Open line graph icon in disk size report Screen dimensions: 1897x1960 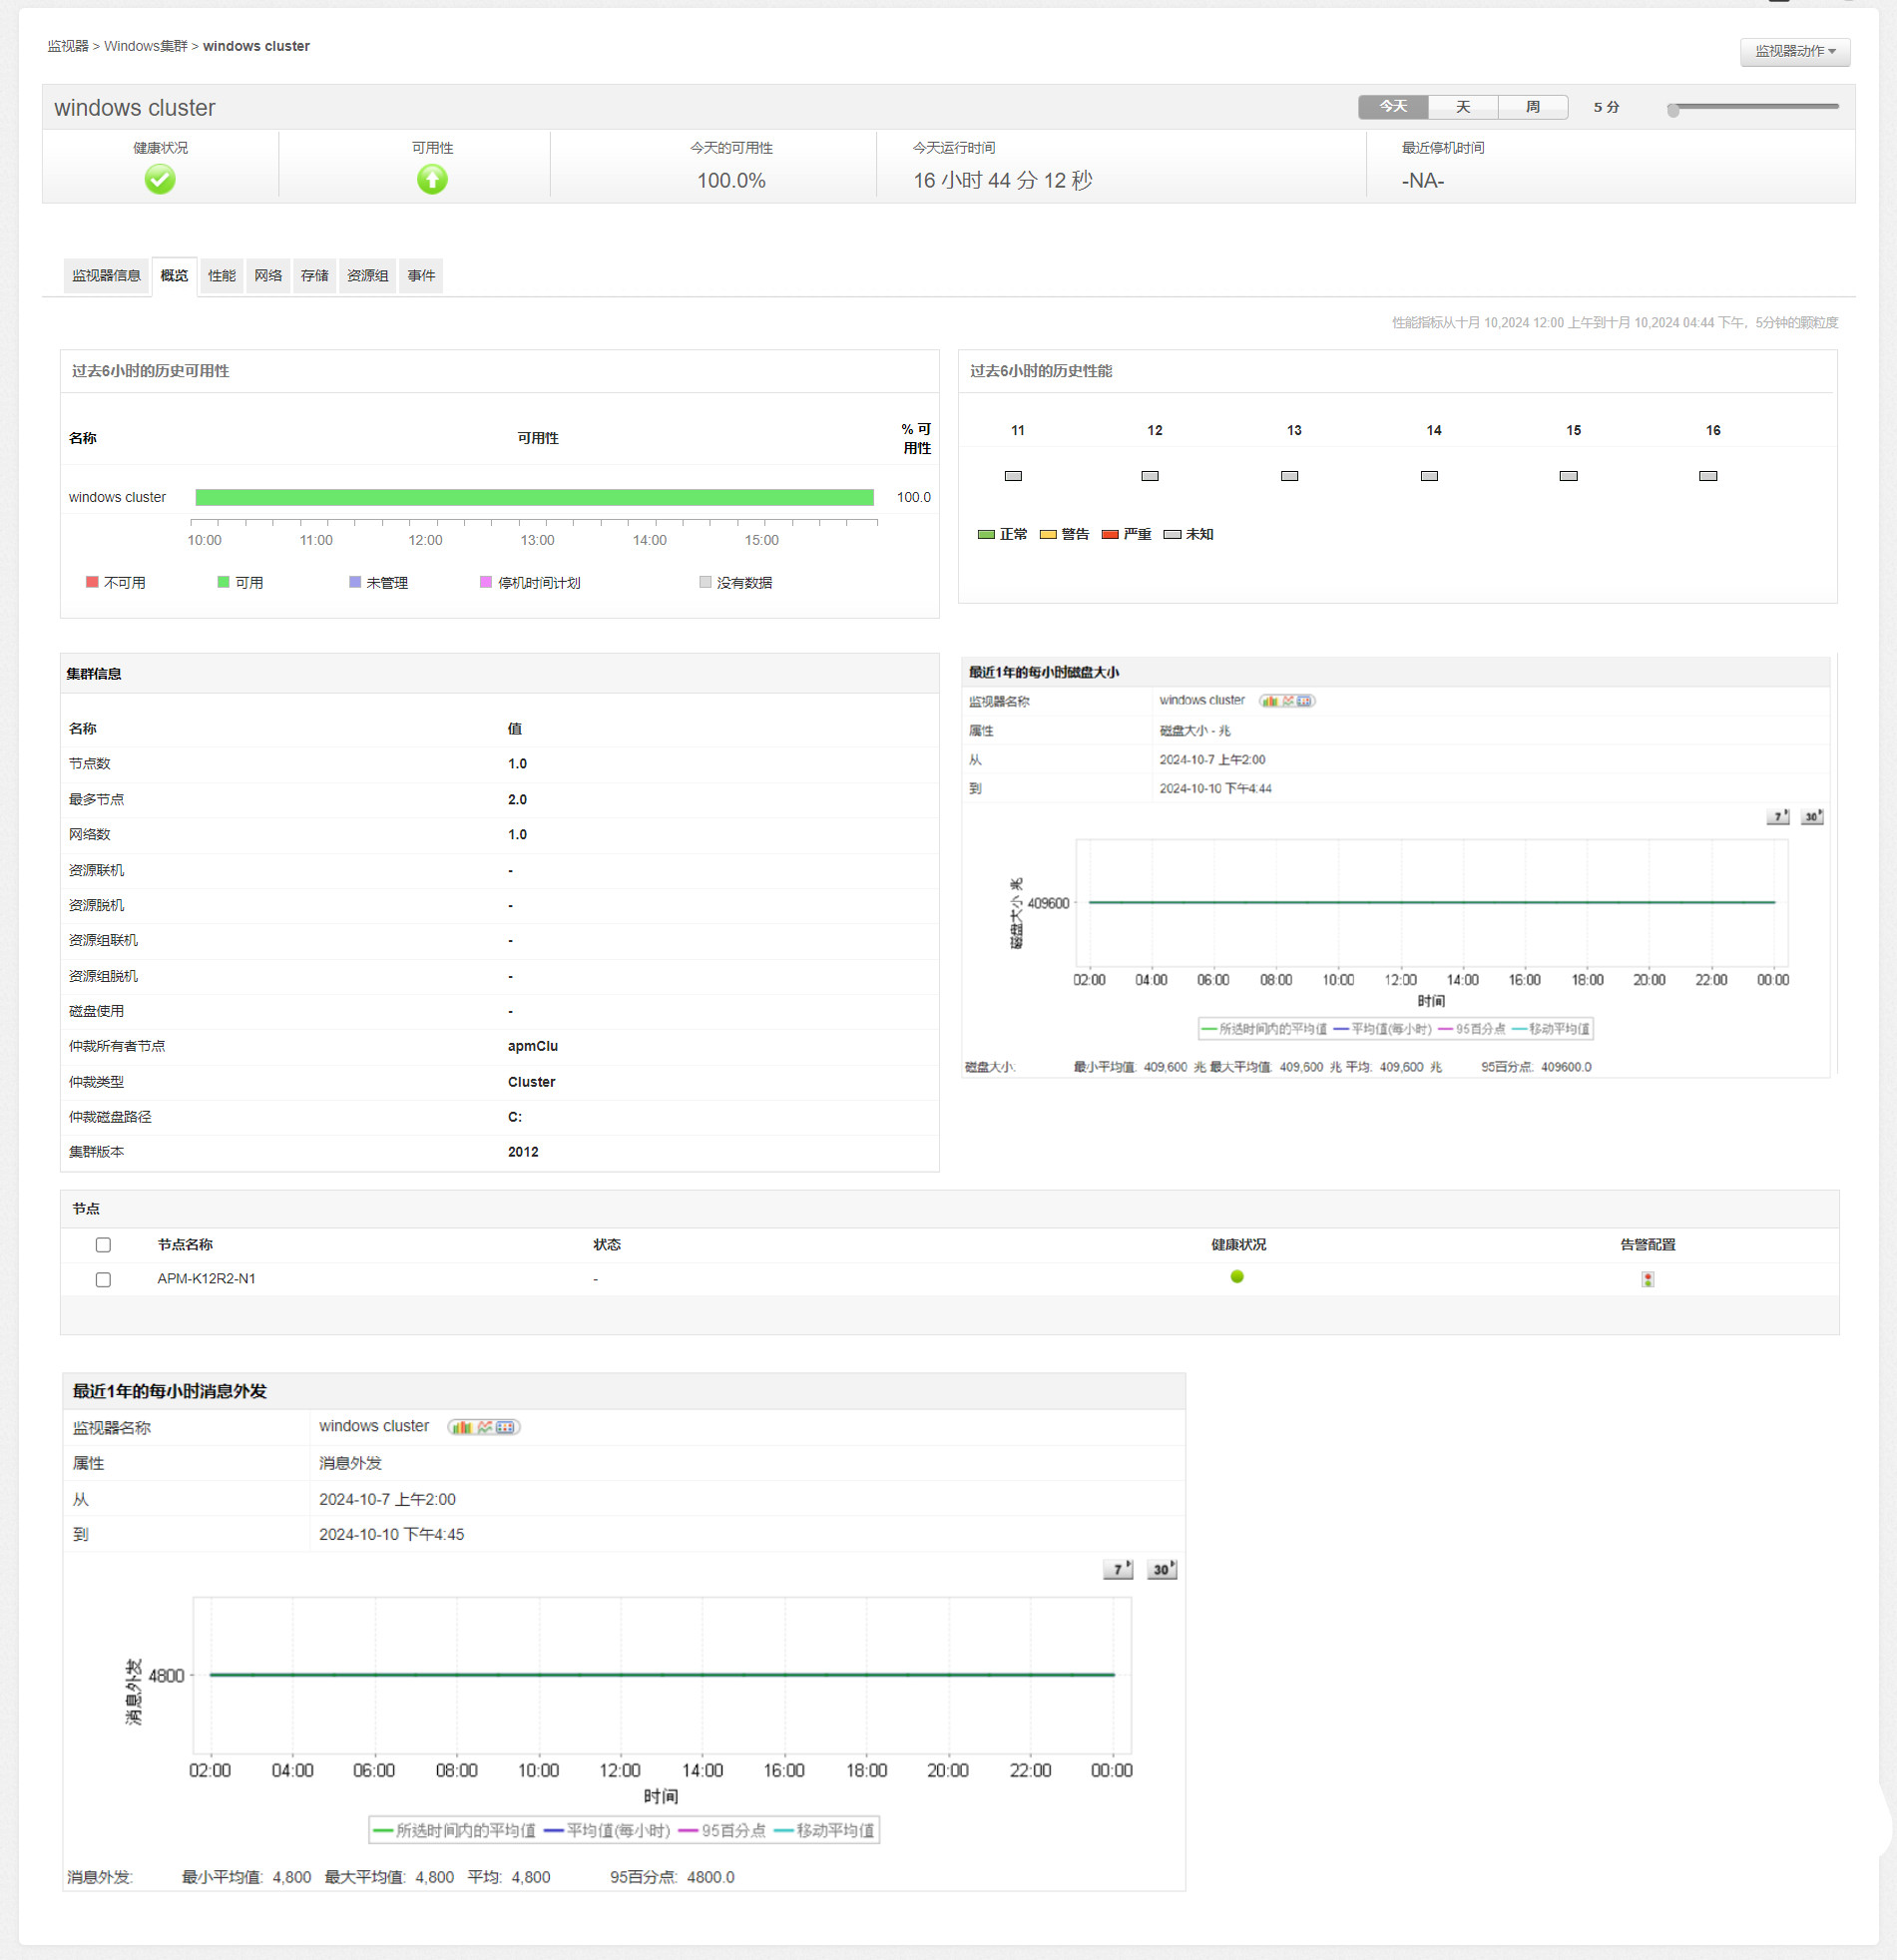point(1288,701)
